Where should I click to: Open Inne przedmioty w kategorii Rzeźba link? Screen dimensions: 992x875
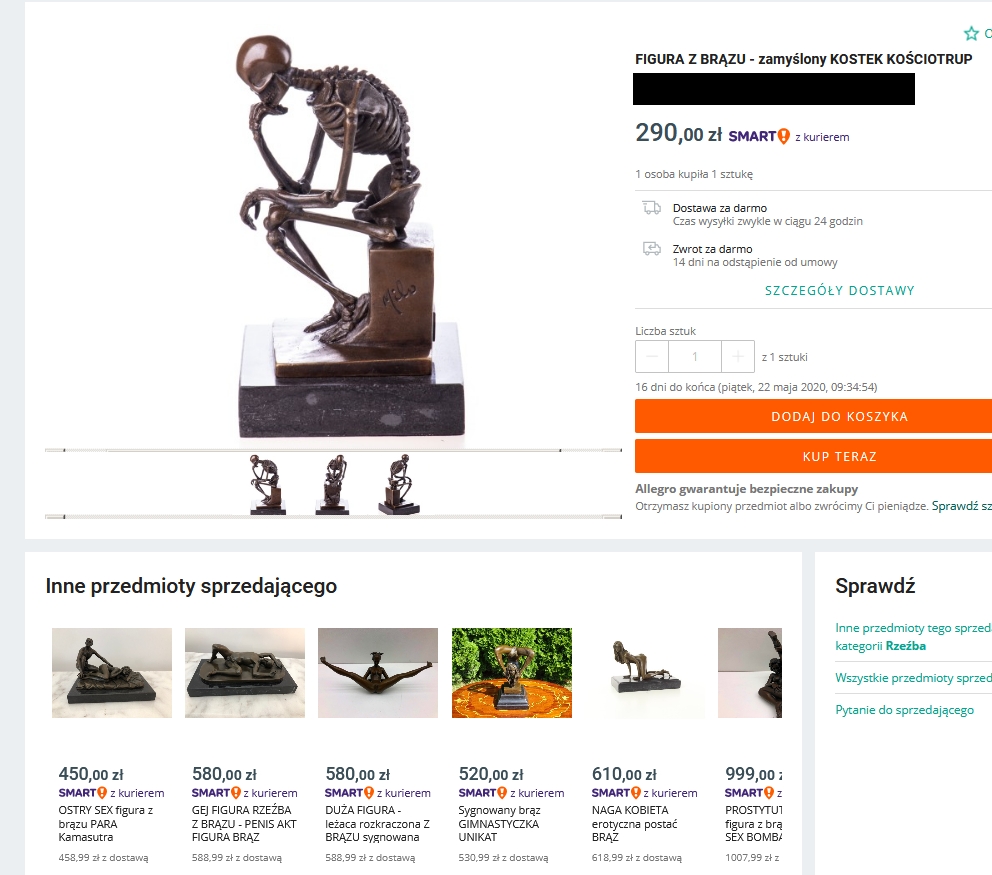(914, 636)
